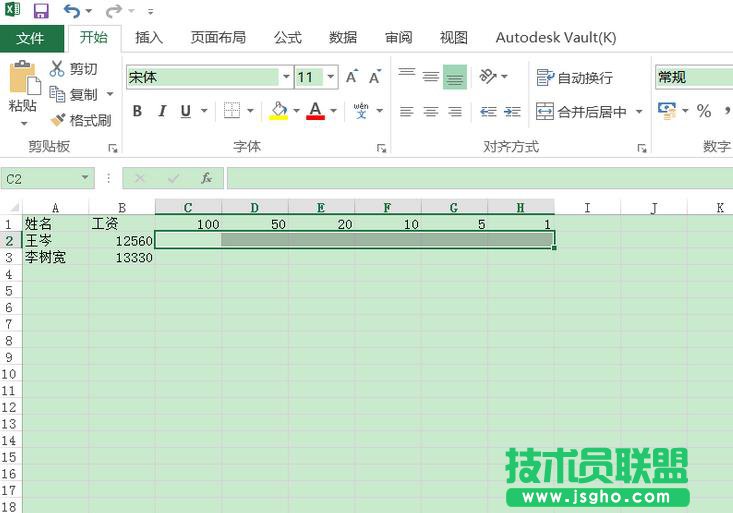Click the decrease font size icon
733x513 pixels.
click(374, 77)
